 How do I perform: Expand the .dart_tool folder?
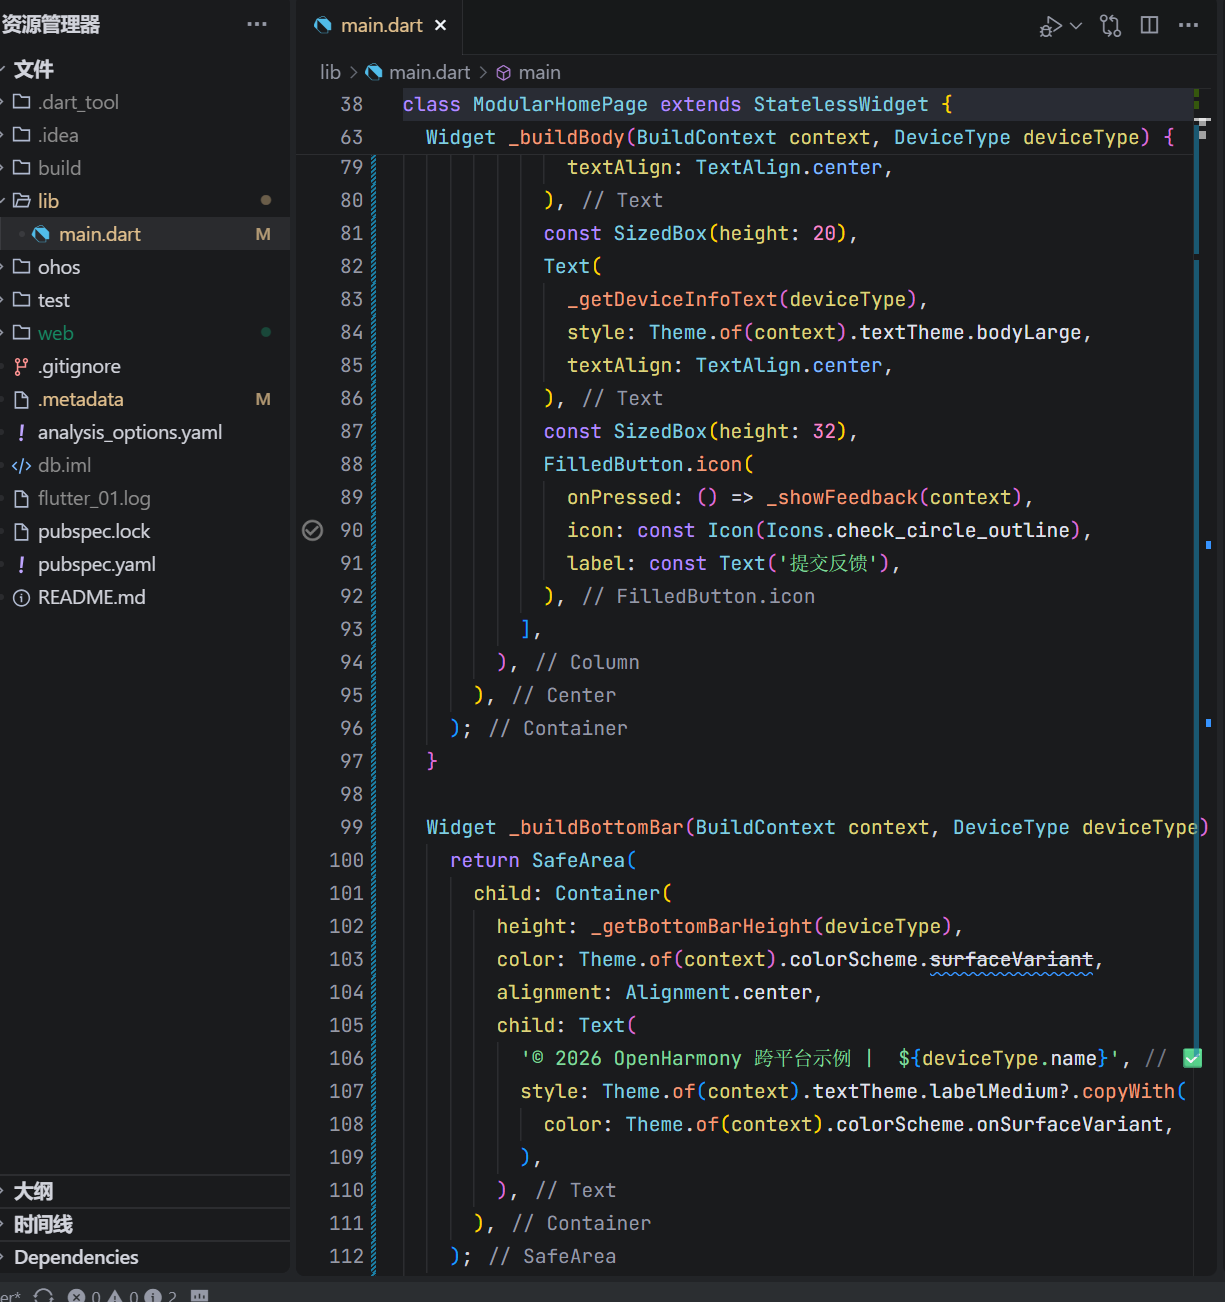point(145,102)
